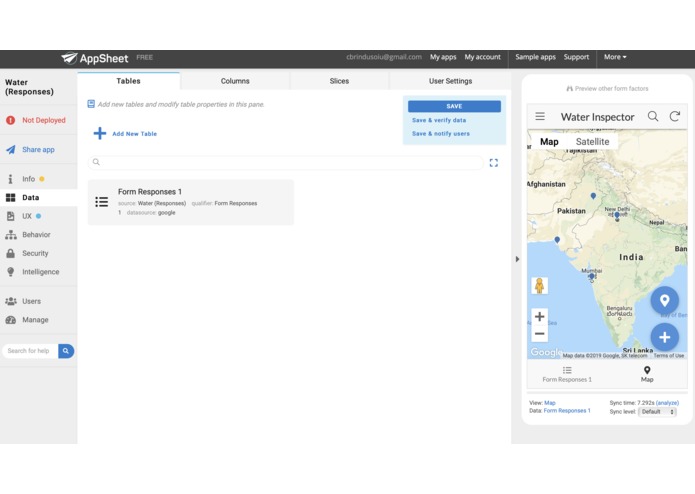Click the Intelligence lightbulb icon
This screenshot has height=494, width=695.
coord(11,272)
